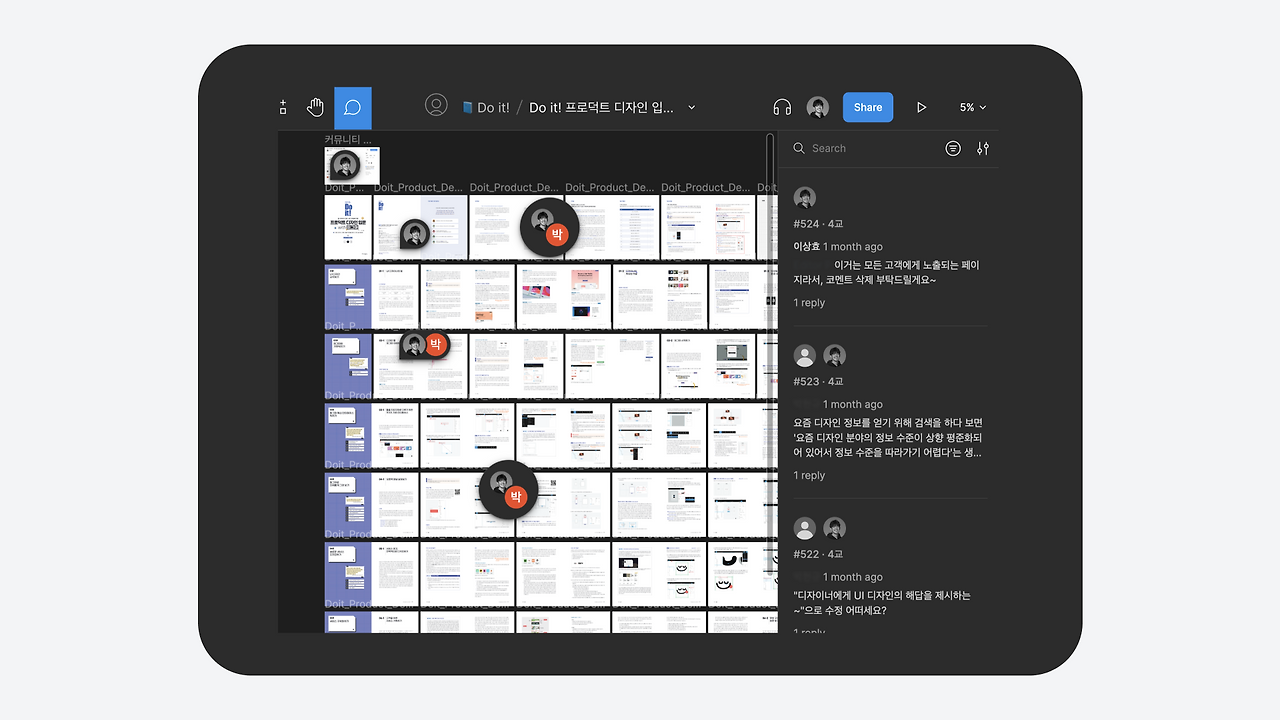The height and width of the screenshot is (720, 1280).
Task: Click author name 이상효
Action: tap(806, 247)
